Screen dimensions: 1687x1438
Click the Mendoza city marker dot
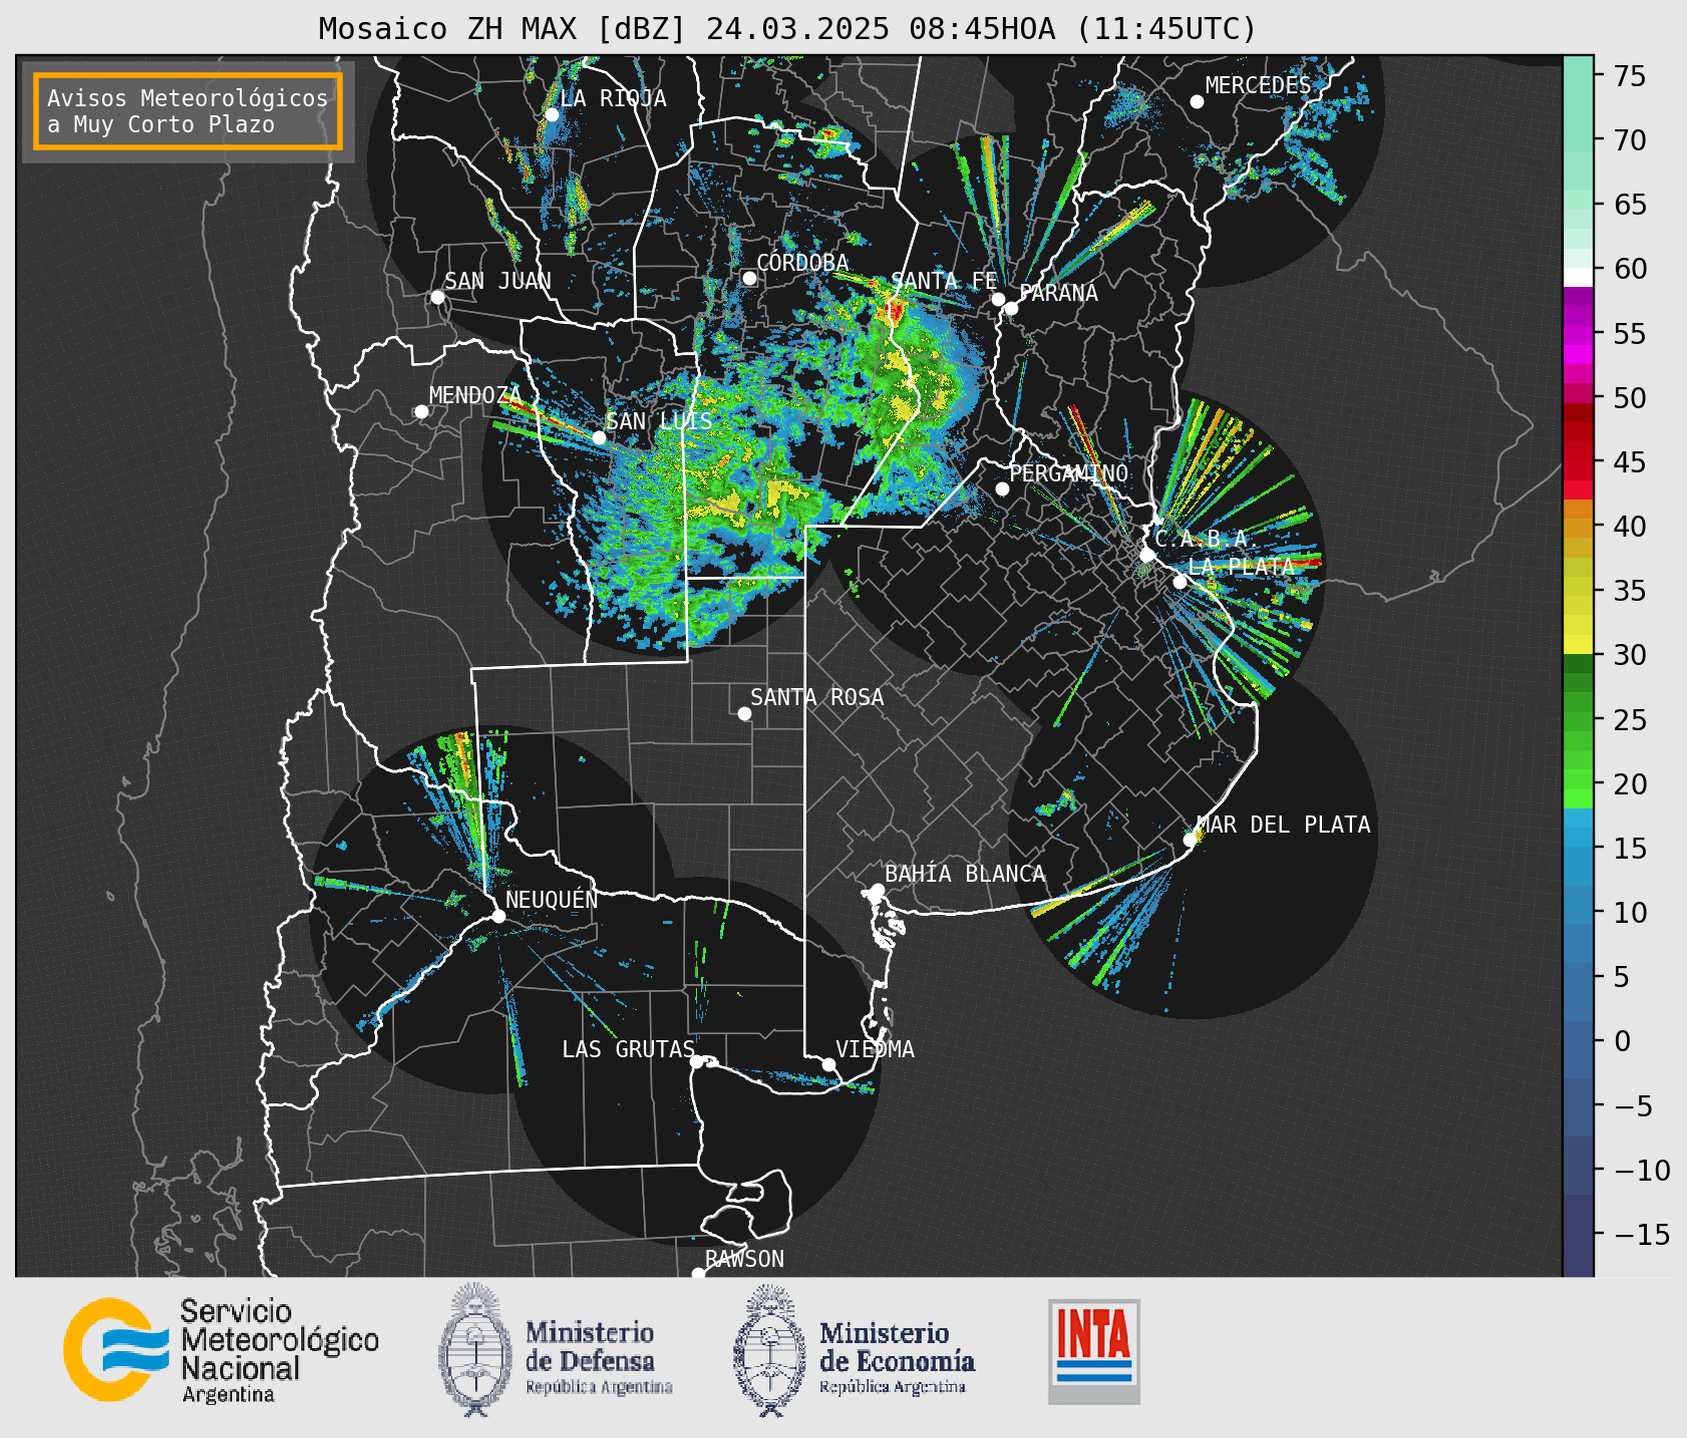coord(421,412)
